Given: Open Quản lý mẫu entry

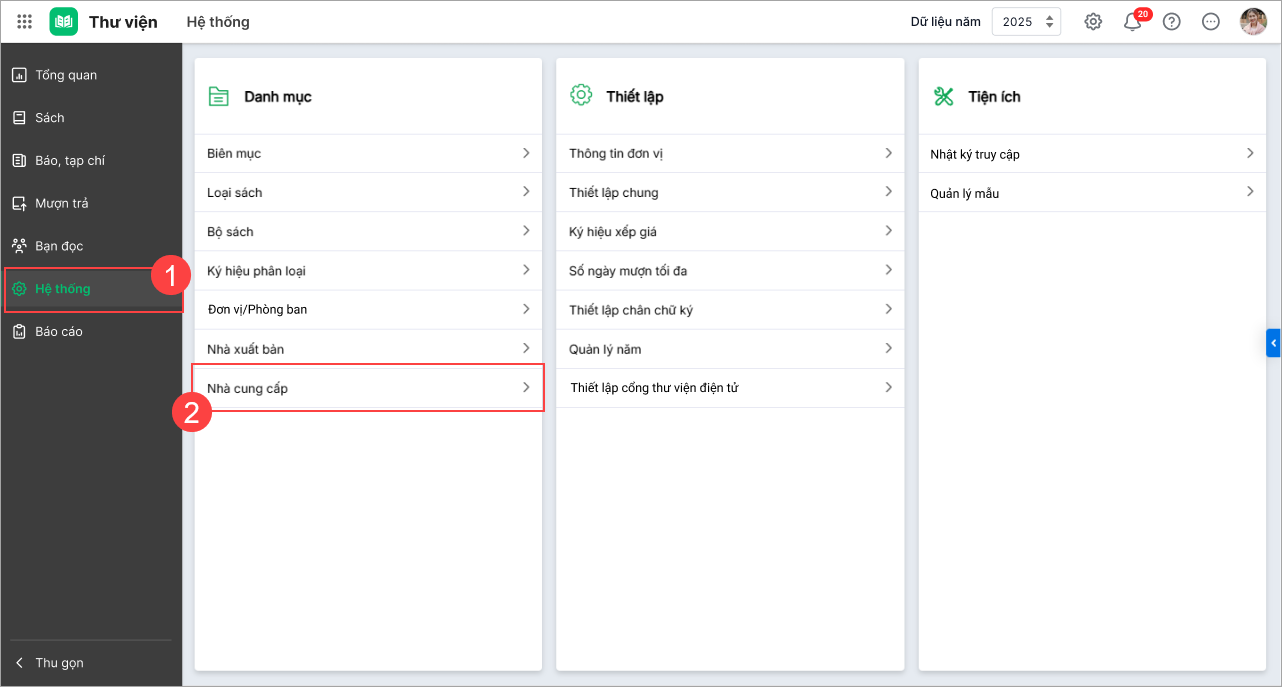Looking at the screenshot, I should [1091, 193].
